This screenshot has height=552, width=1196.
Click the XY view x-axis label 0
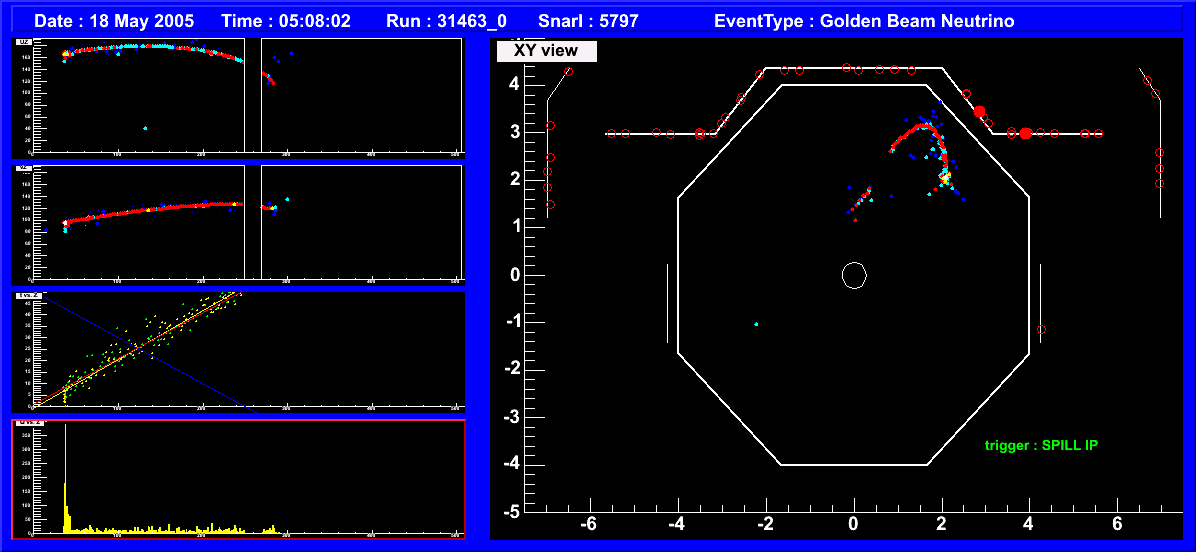tap(854, 525)
